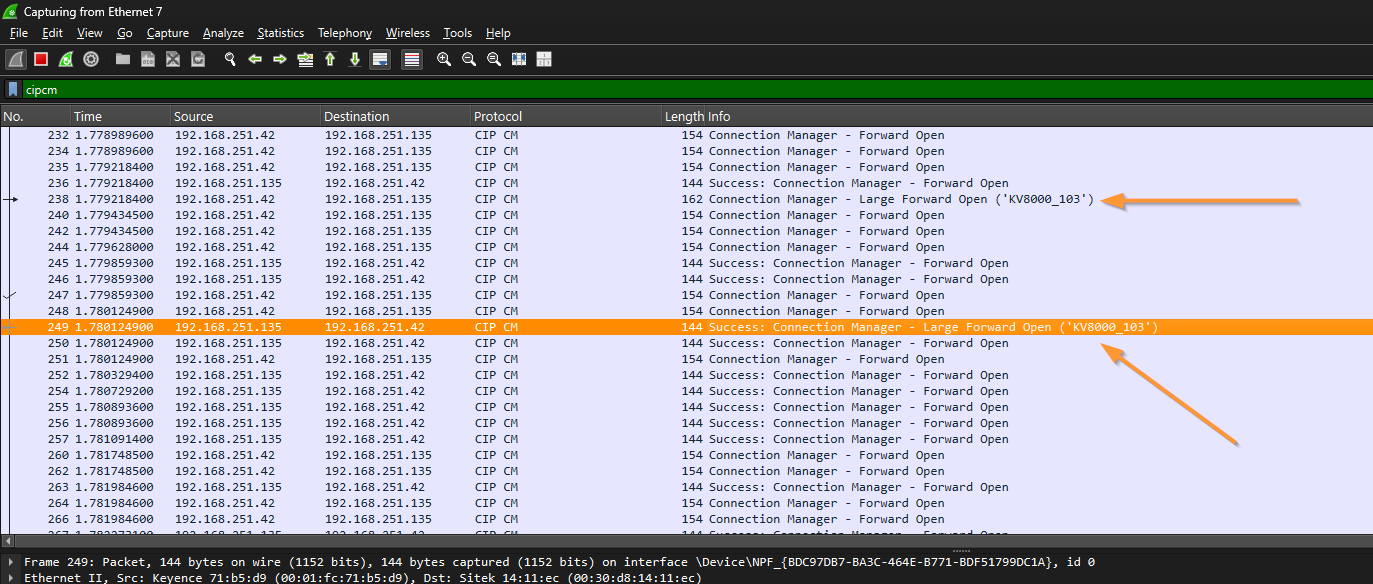Jump to the first packet arrow
Screen dimensions: 1373x584
pos(330,59)
